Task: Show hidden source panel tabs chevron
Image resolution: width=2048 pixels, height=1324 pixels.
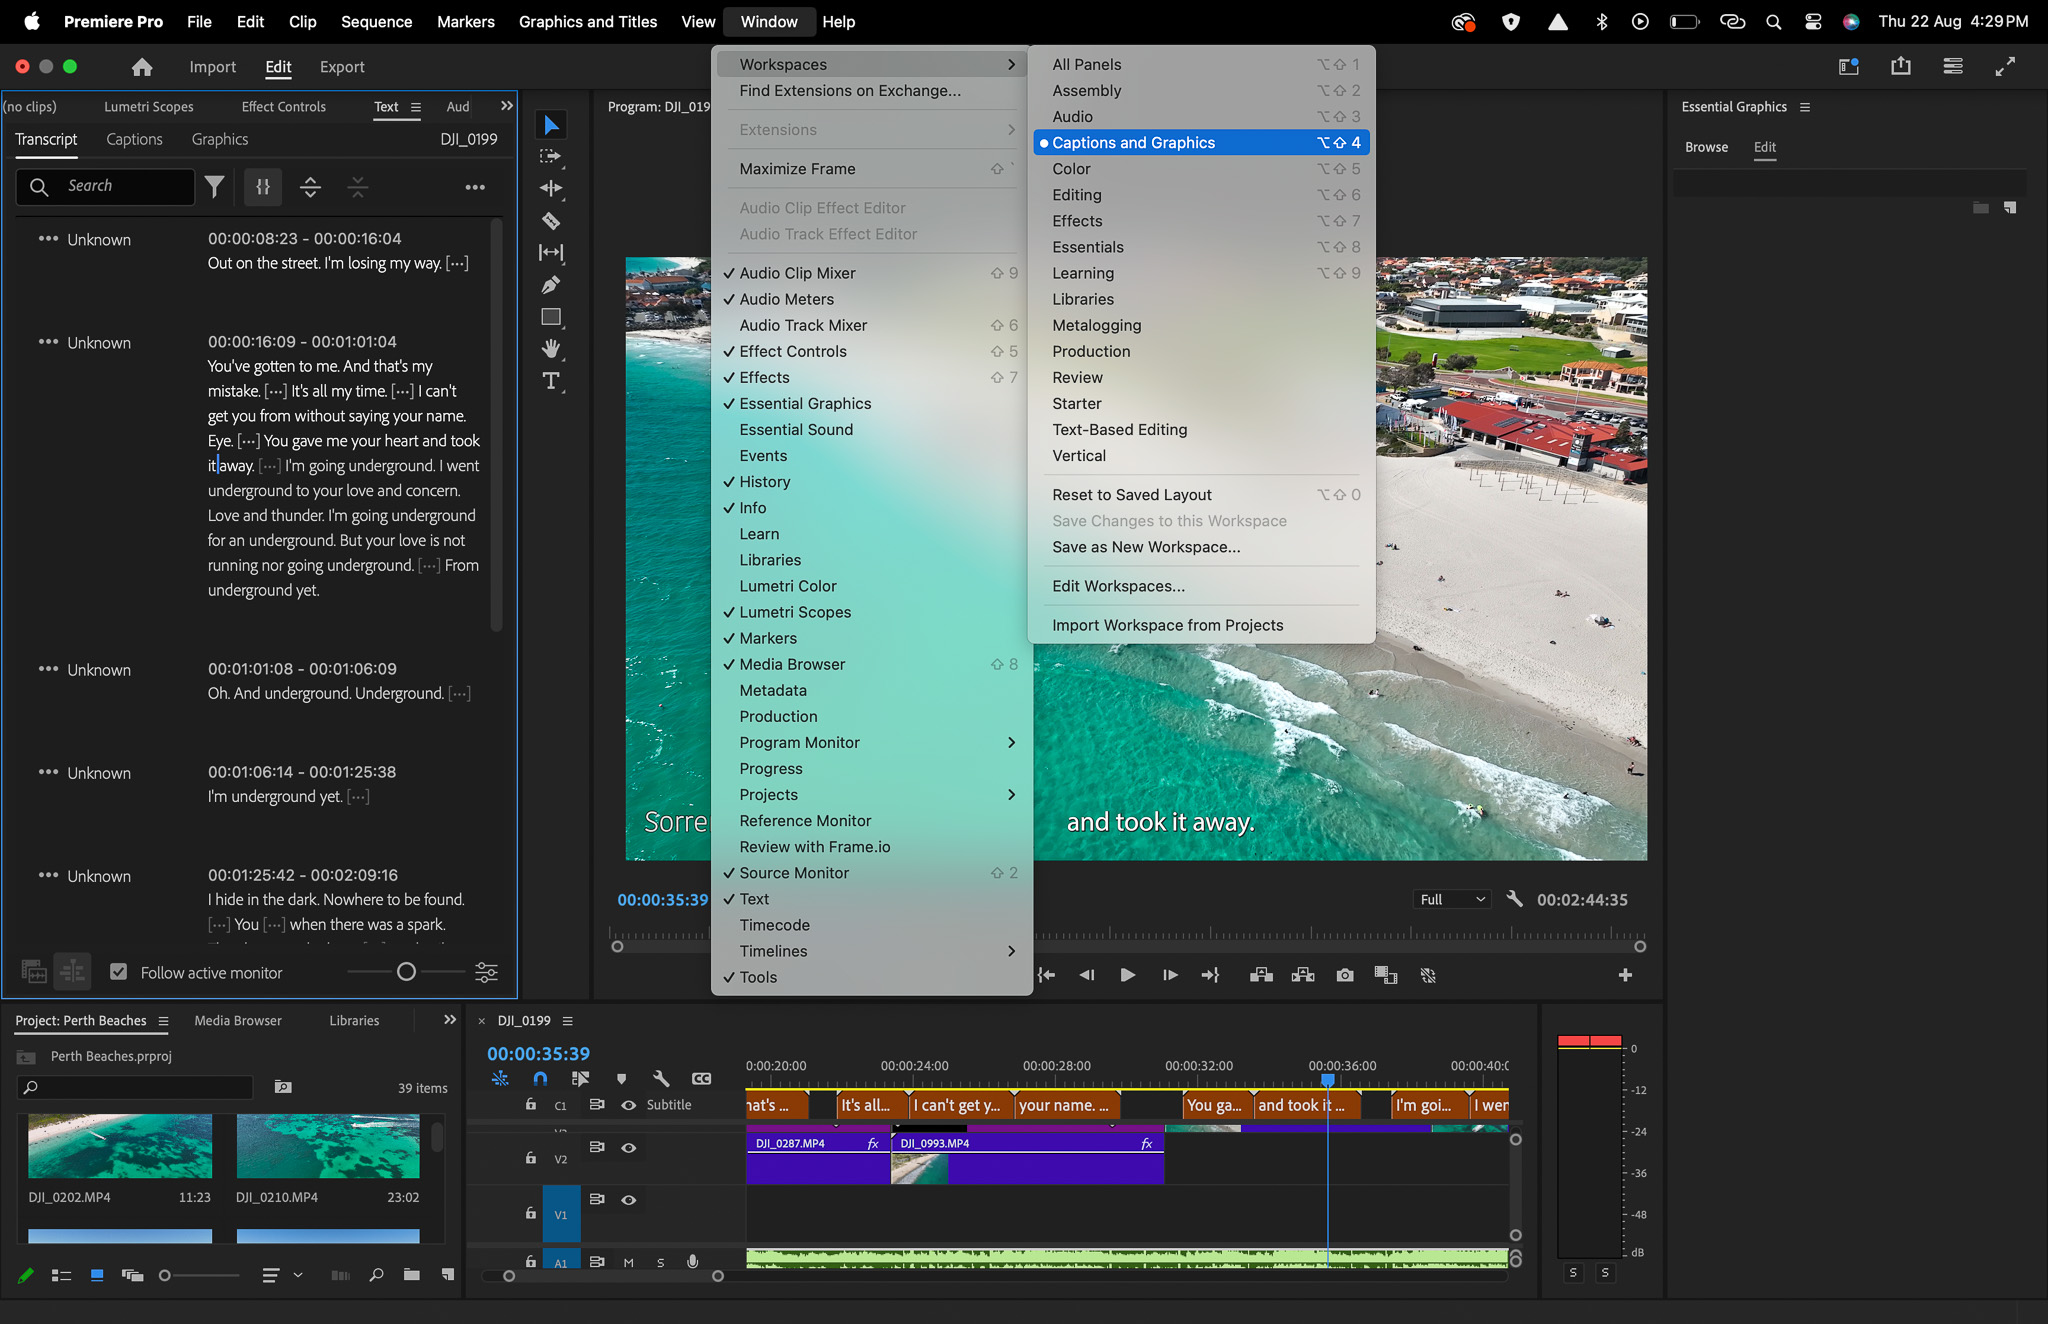Action: click(507, 106)
